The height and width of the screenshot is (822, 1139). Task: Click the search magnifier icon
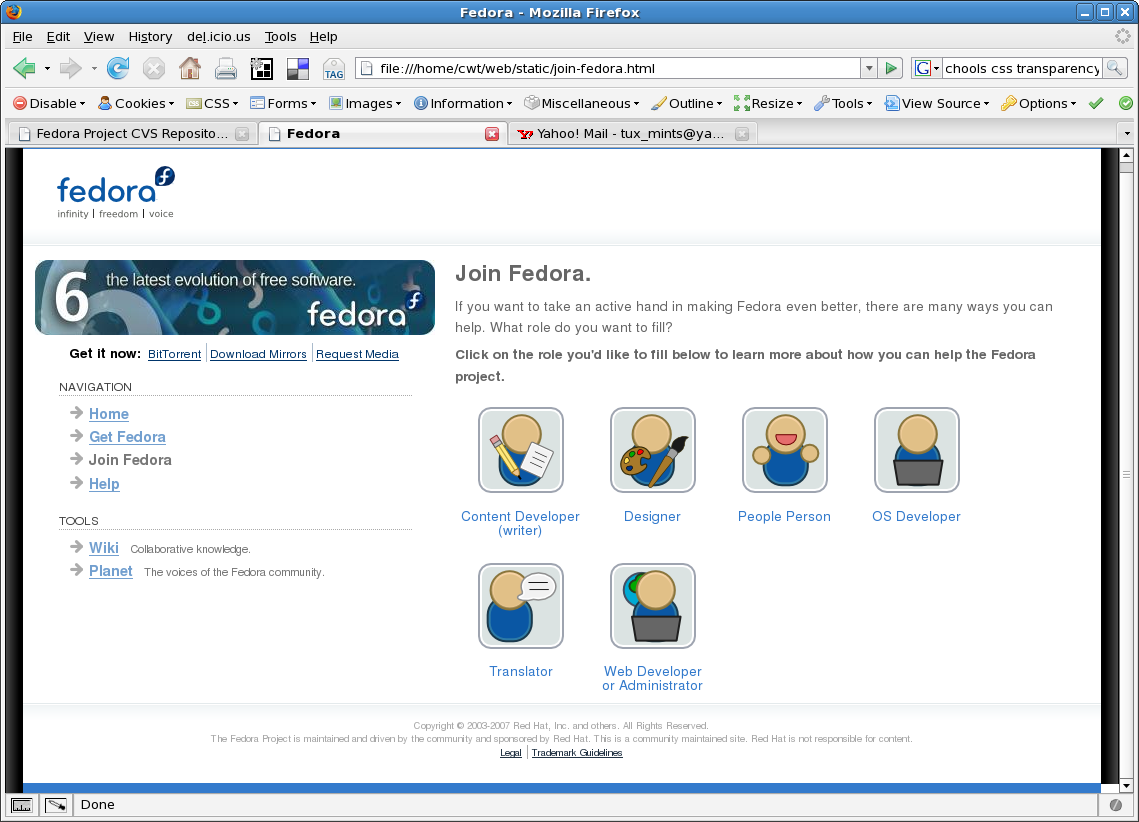point(1114,68)
